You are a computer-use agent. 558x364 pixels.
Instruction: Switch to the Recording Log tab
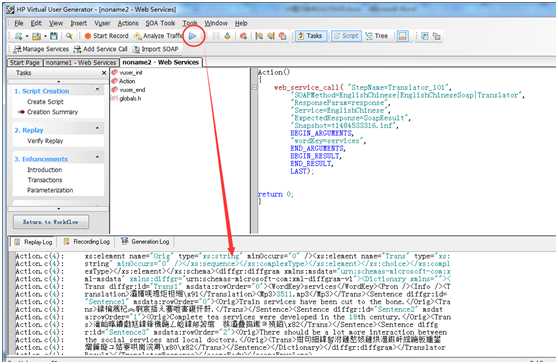[x=87, y=242]
